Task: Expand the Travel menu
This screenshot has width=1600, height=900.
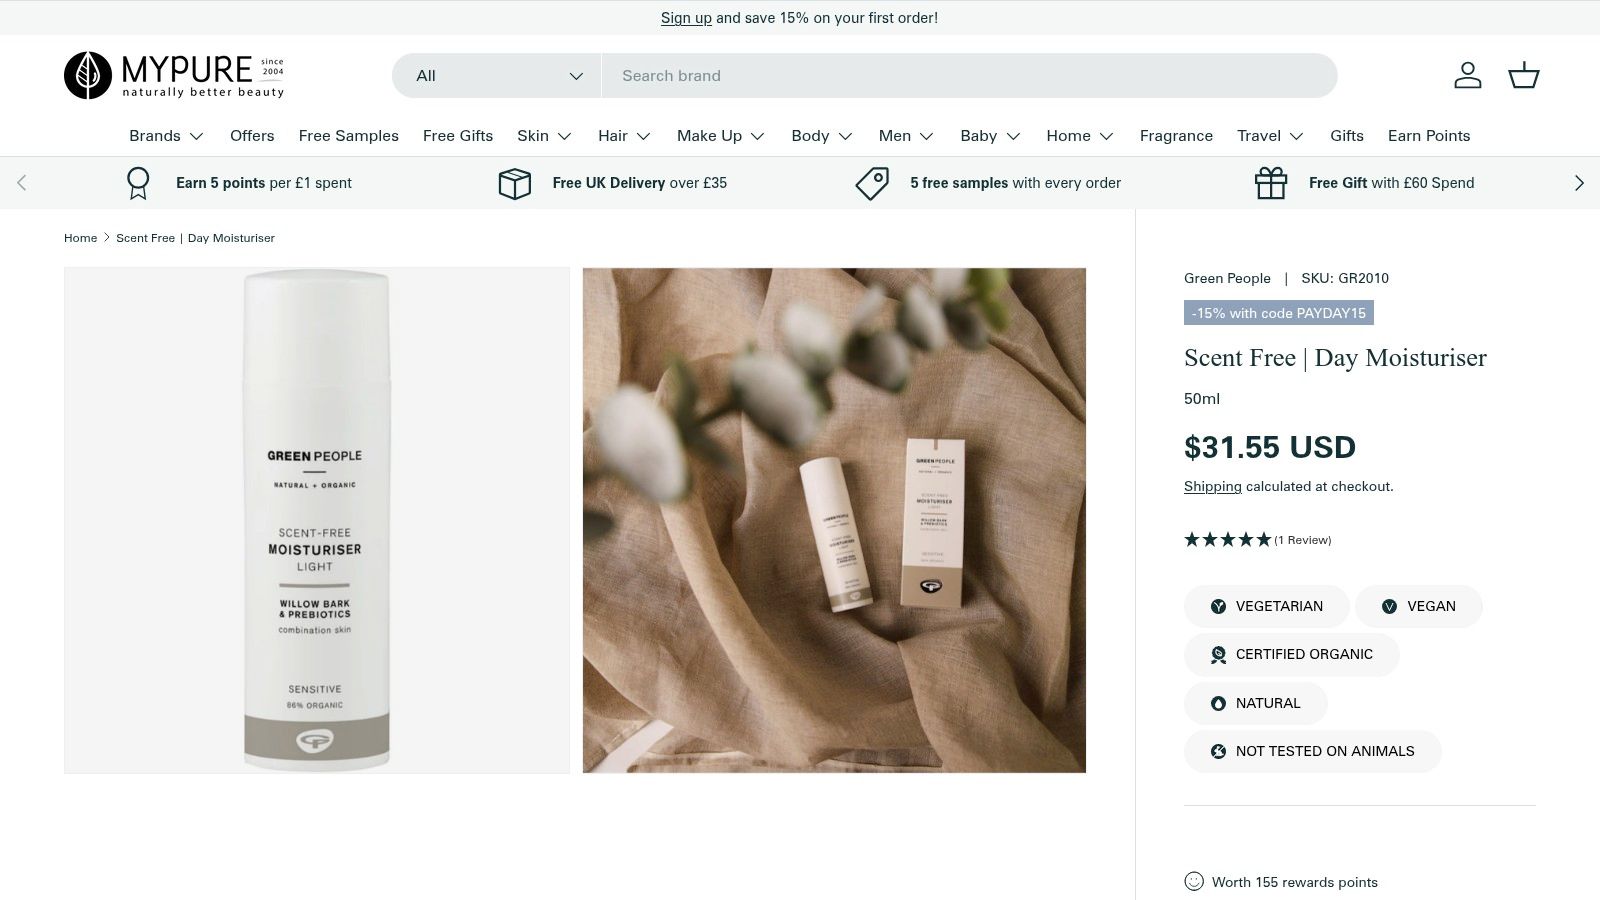Action: pyautogui.click(x=1270, y=136)
